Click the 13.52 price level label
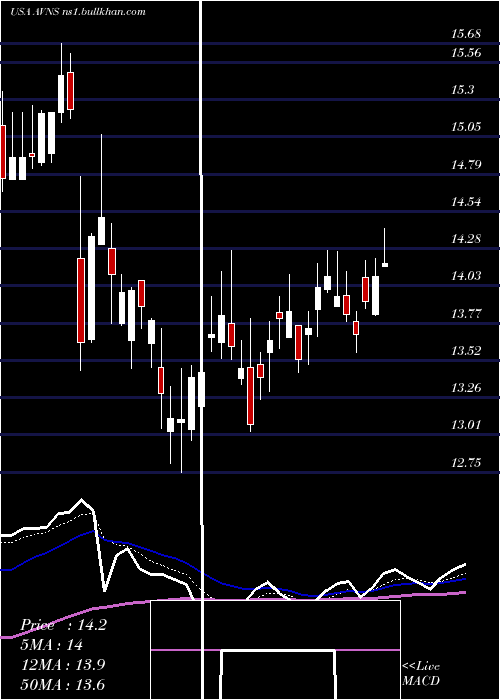Viewport: 500px width, 700px height. (x=466, y=350)
